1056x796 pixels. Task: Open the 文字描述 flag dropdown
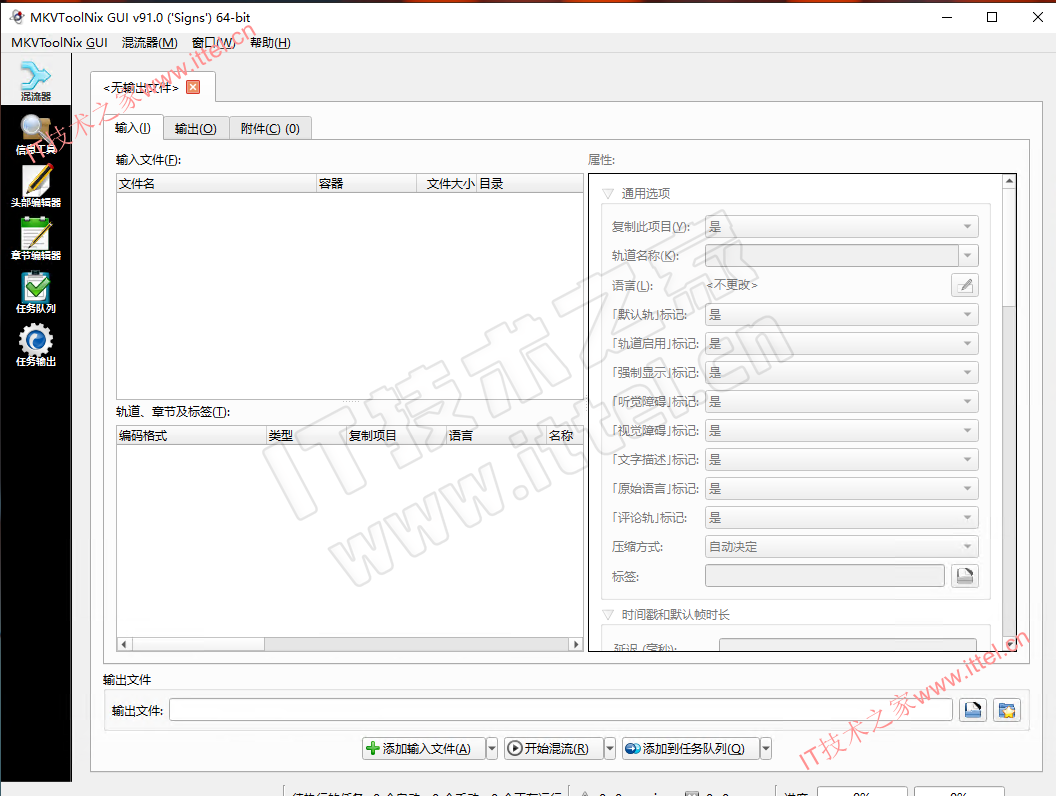[841, 459]
